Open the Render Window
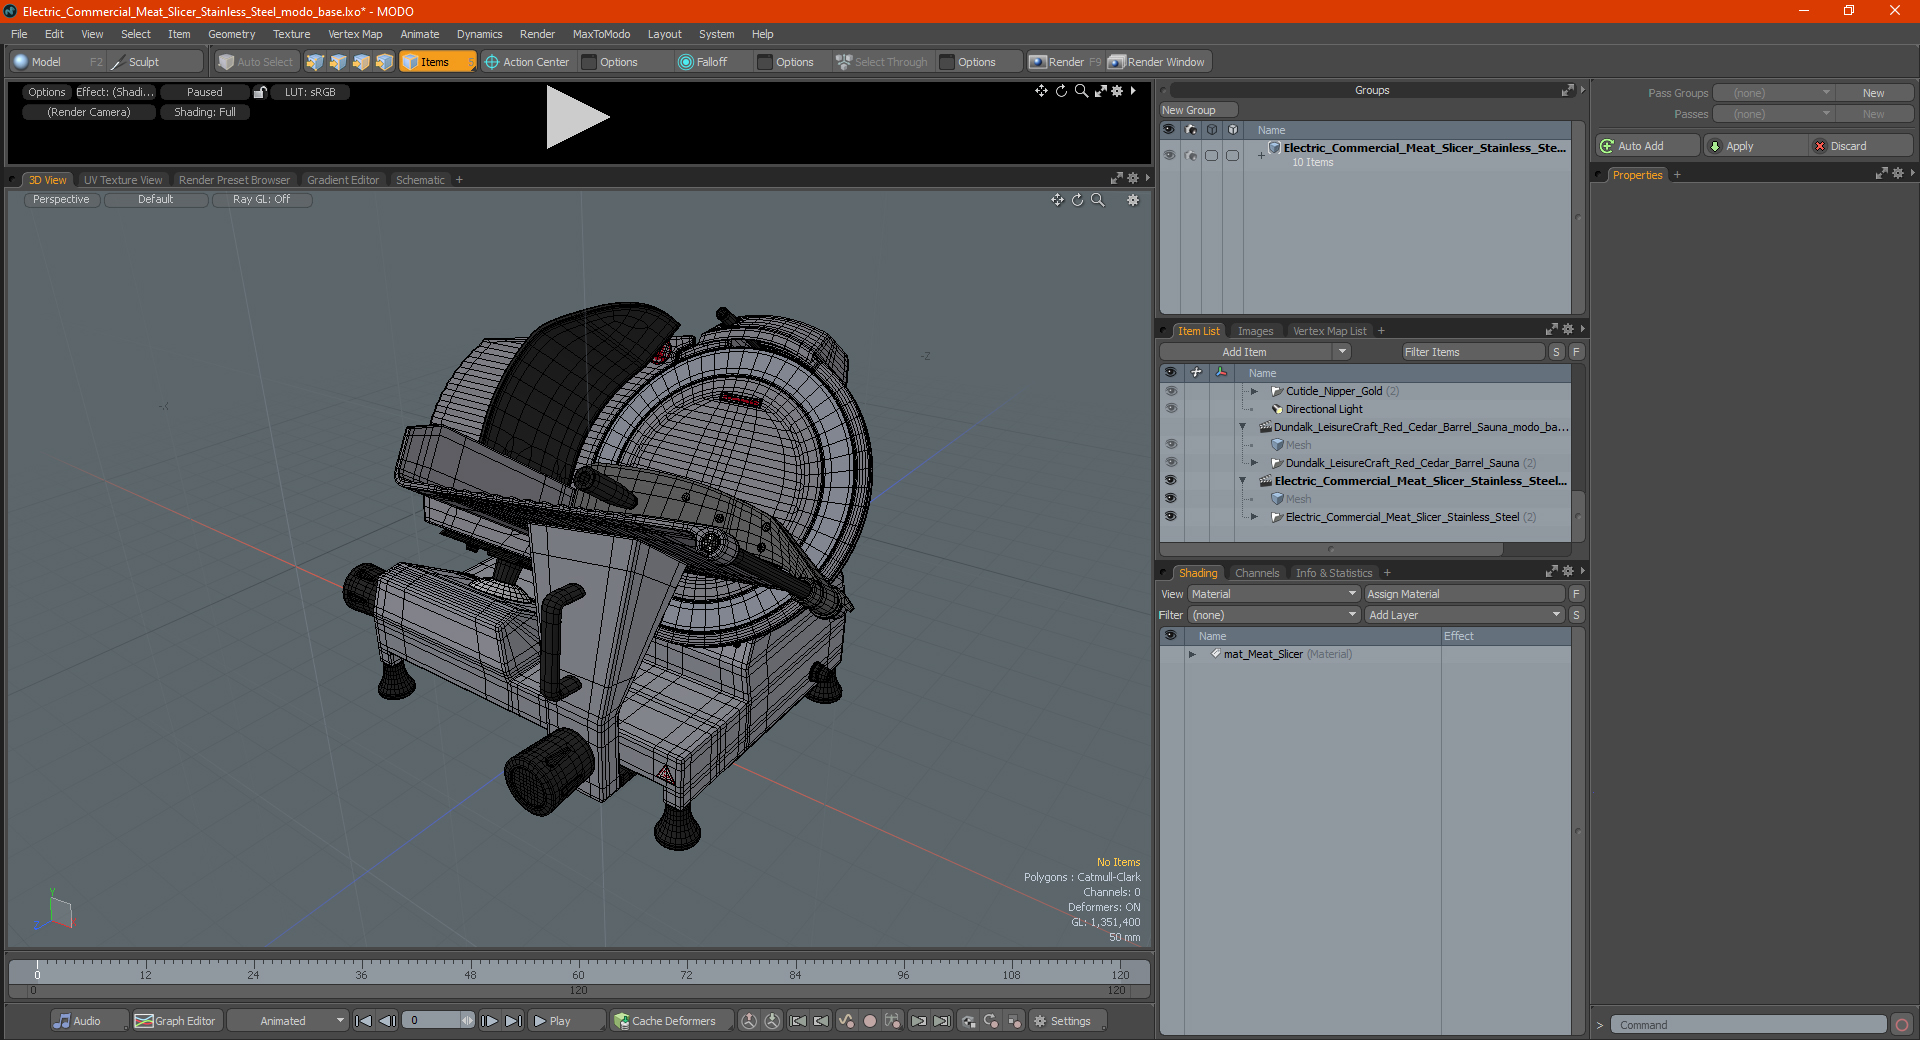Image resolution: width=1920 pixels, height=1040 pixels. coord(1158,62)
